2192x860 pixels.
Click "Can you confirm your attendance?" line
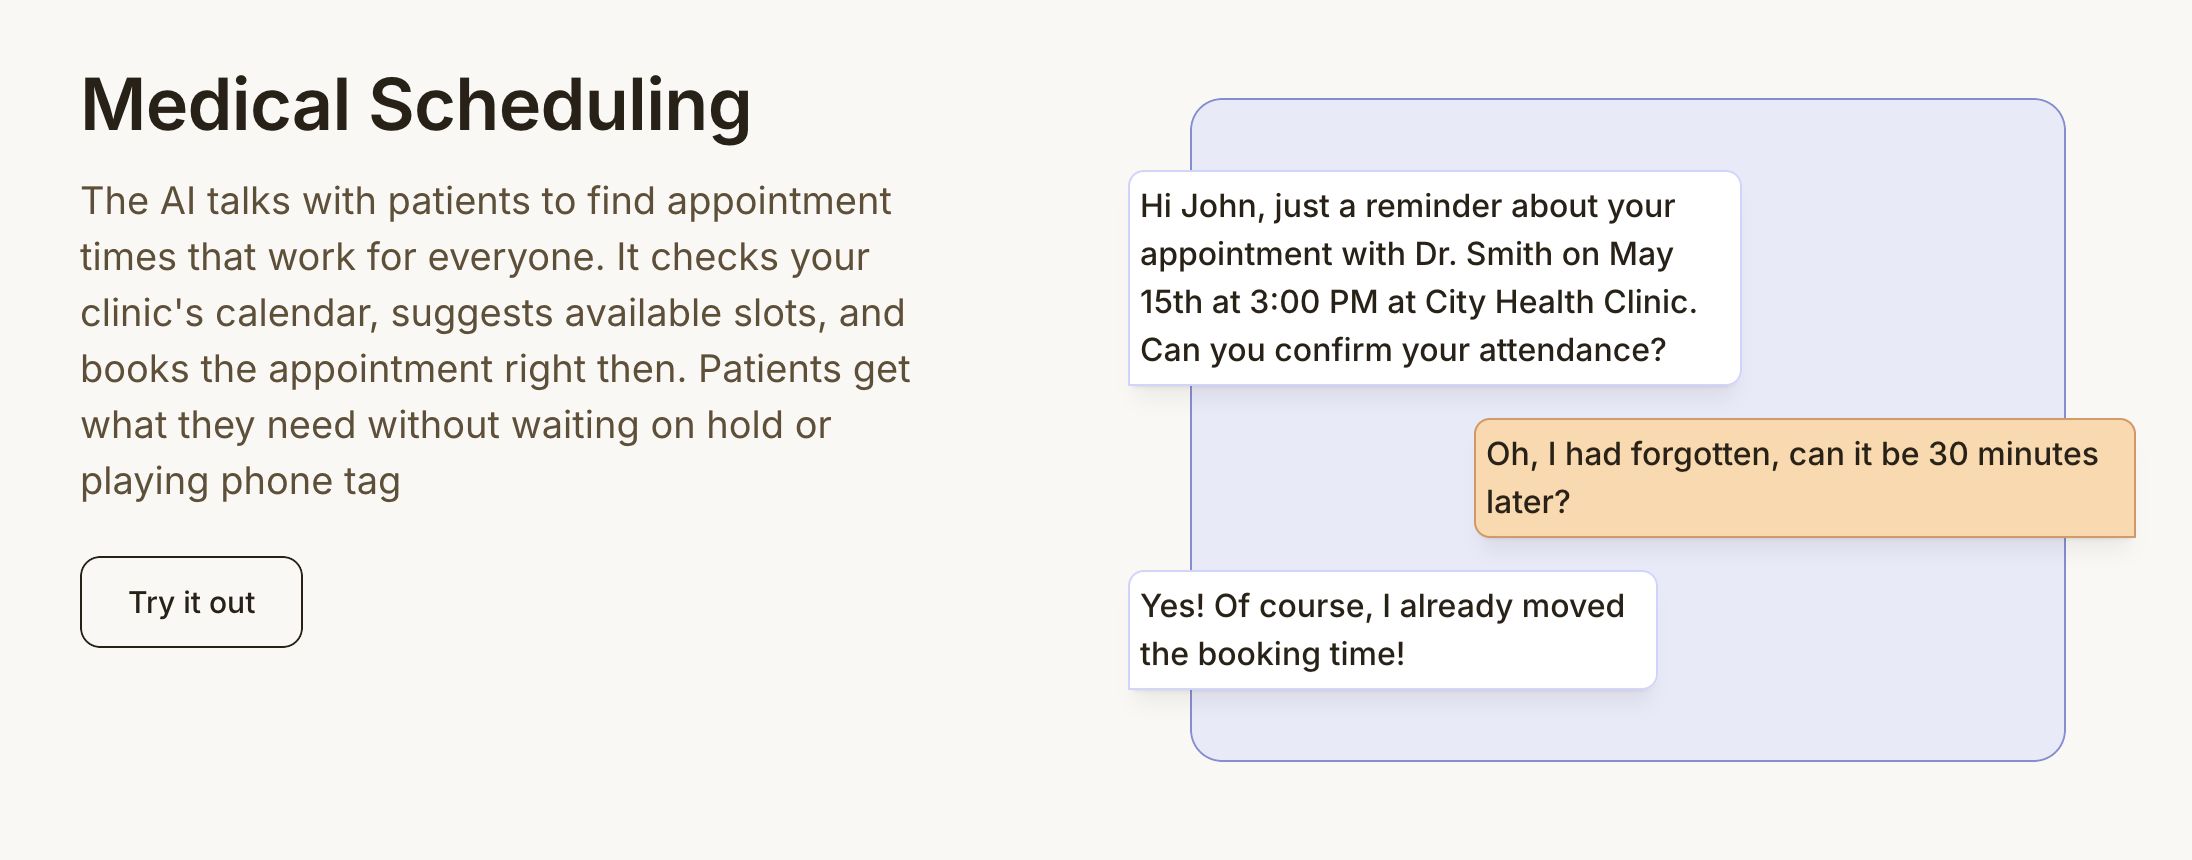click(x=1402, y=350)
